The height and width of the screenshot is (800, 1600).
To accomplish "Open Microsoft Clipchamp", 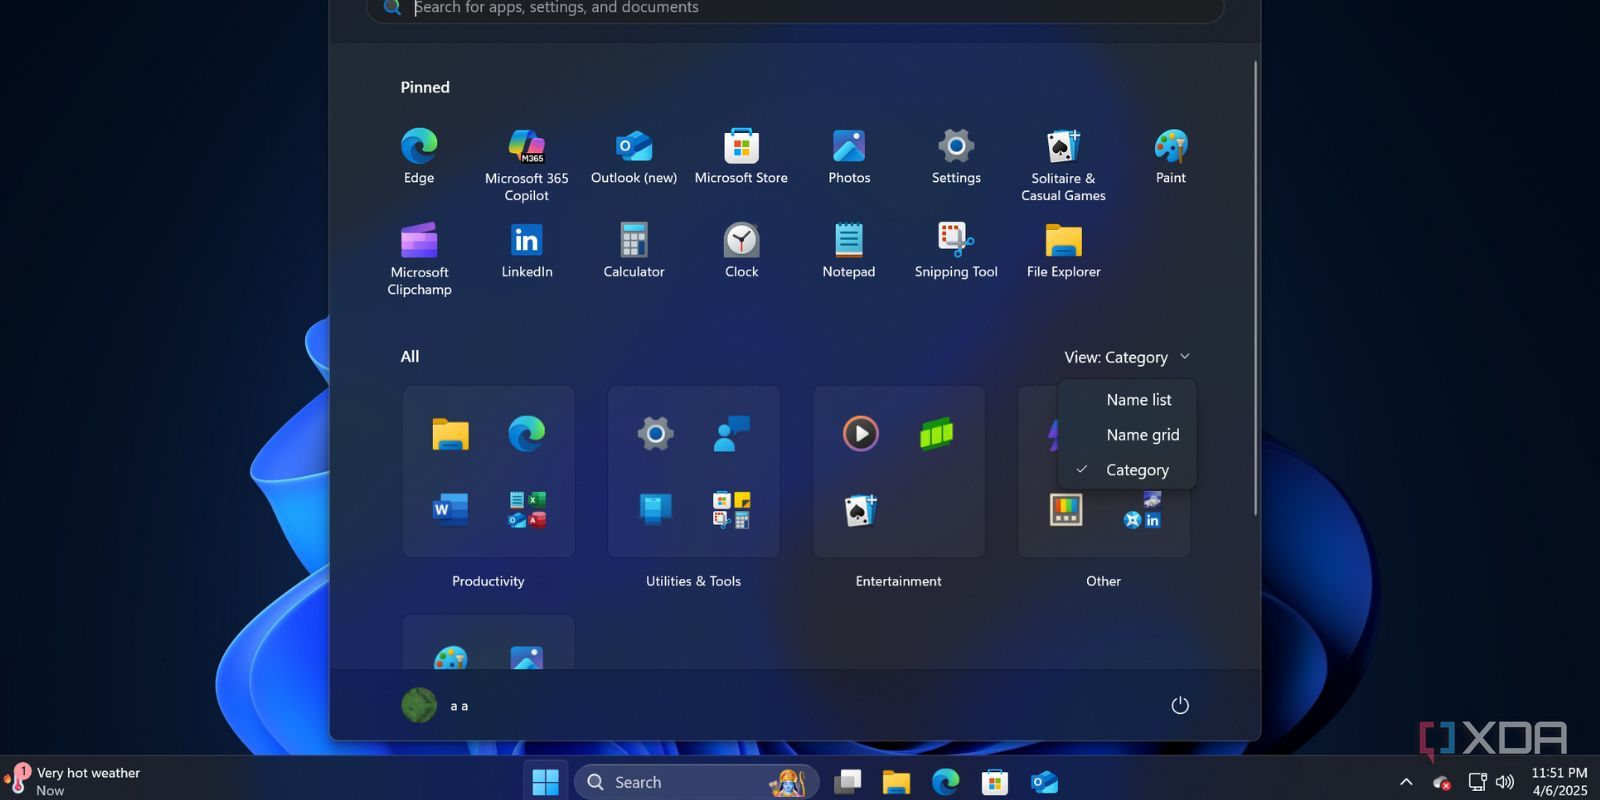I will click(x=419, y=259).
